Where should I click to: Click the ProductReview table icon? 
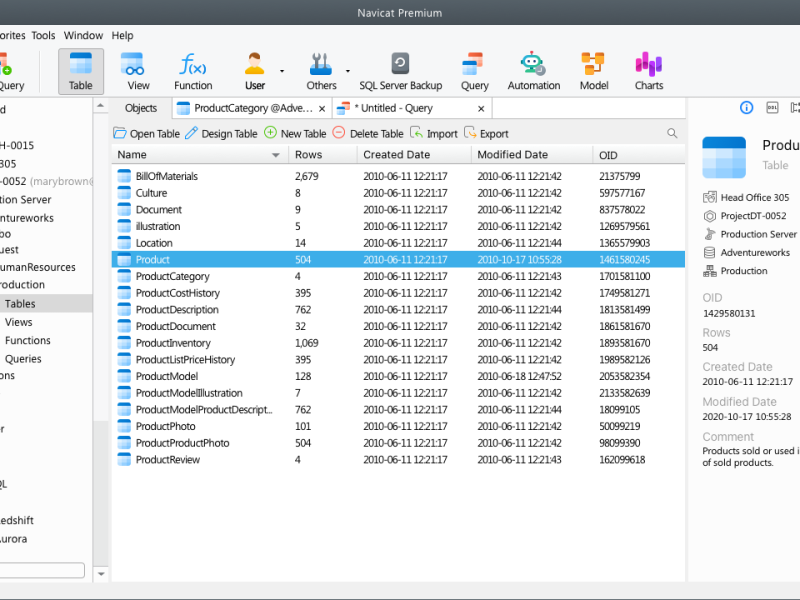point(124,459)
